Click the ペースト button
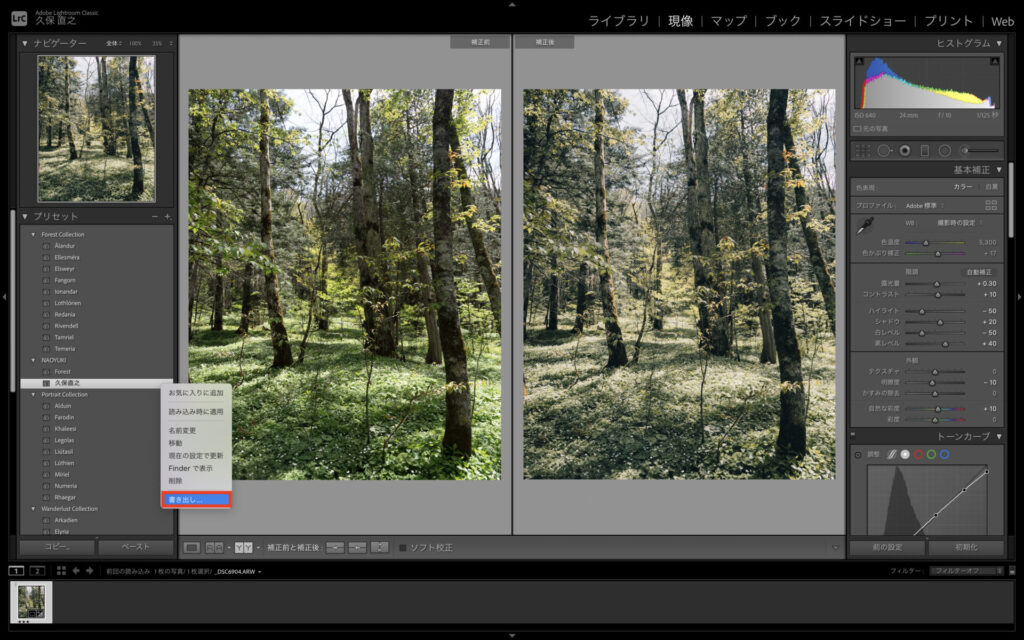Image resolution: width=1024 pixels, height=640 pixels. tap(136, 547)
